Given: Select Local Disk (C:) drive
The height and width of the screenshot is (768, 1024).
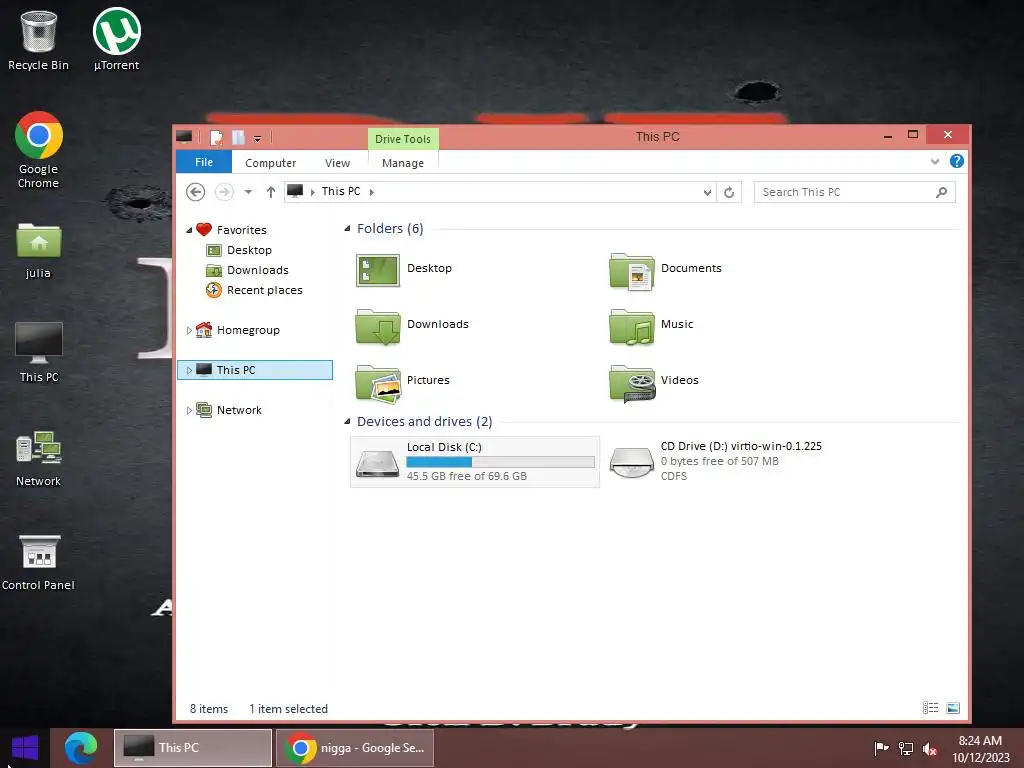Looking at the screenshot, I should click(475, 462).
